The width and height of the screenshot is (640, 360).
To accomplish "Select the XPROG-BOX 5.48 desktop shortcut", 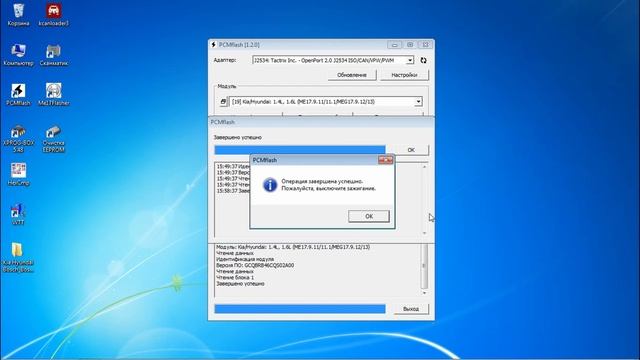I will click(x=18, y=139).
